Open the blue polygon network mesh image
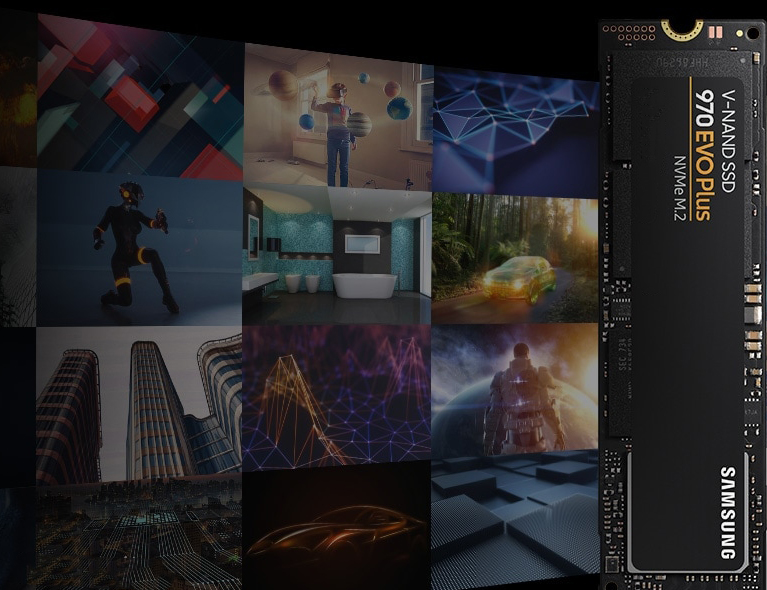The width and height of the screenshot is (767, 590). (x=516, y=133)
